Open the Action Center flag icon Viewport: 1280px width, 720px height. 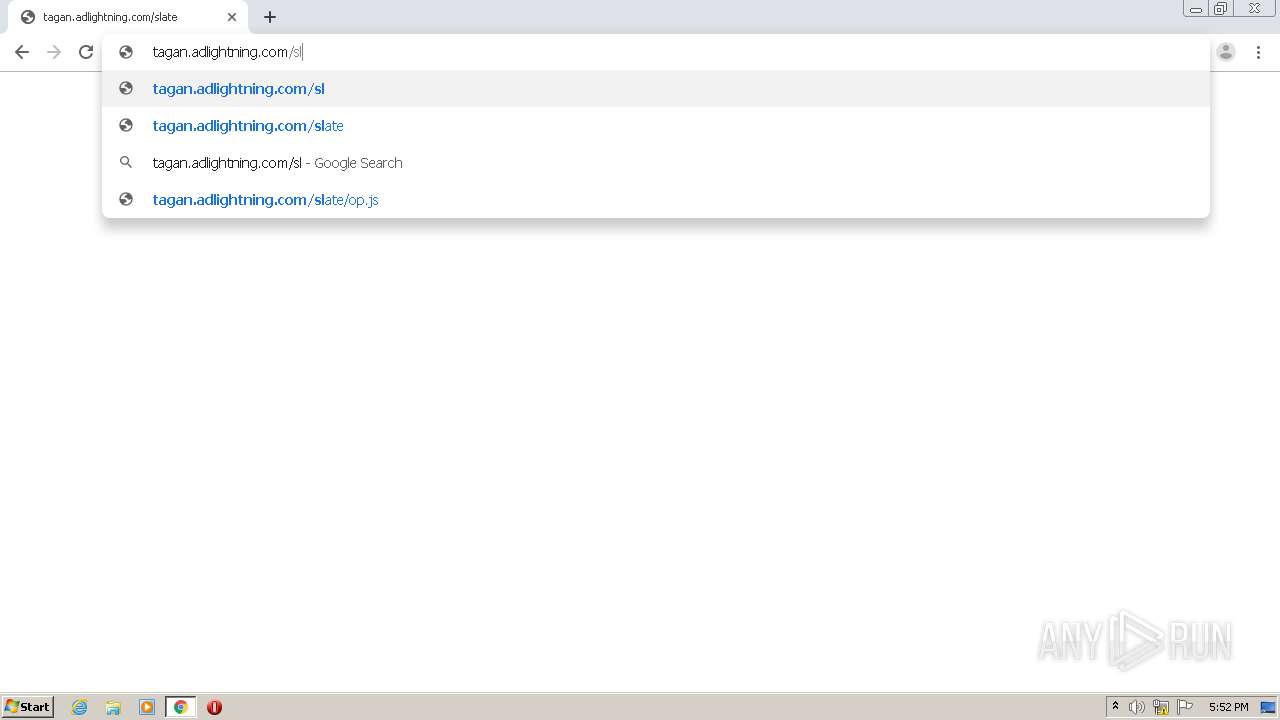(x=1185, y=707)
